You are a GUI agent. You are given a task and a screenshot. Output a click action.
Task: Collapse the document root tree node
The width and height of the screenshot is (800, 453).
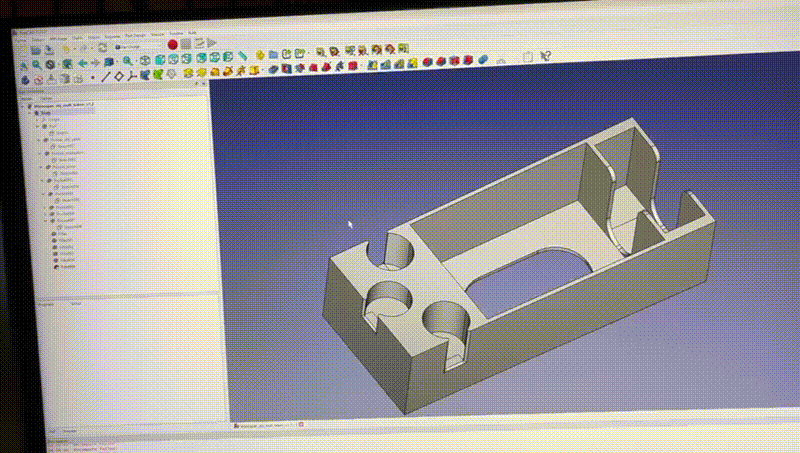[23, 106]
